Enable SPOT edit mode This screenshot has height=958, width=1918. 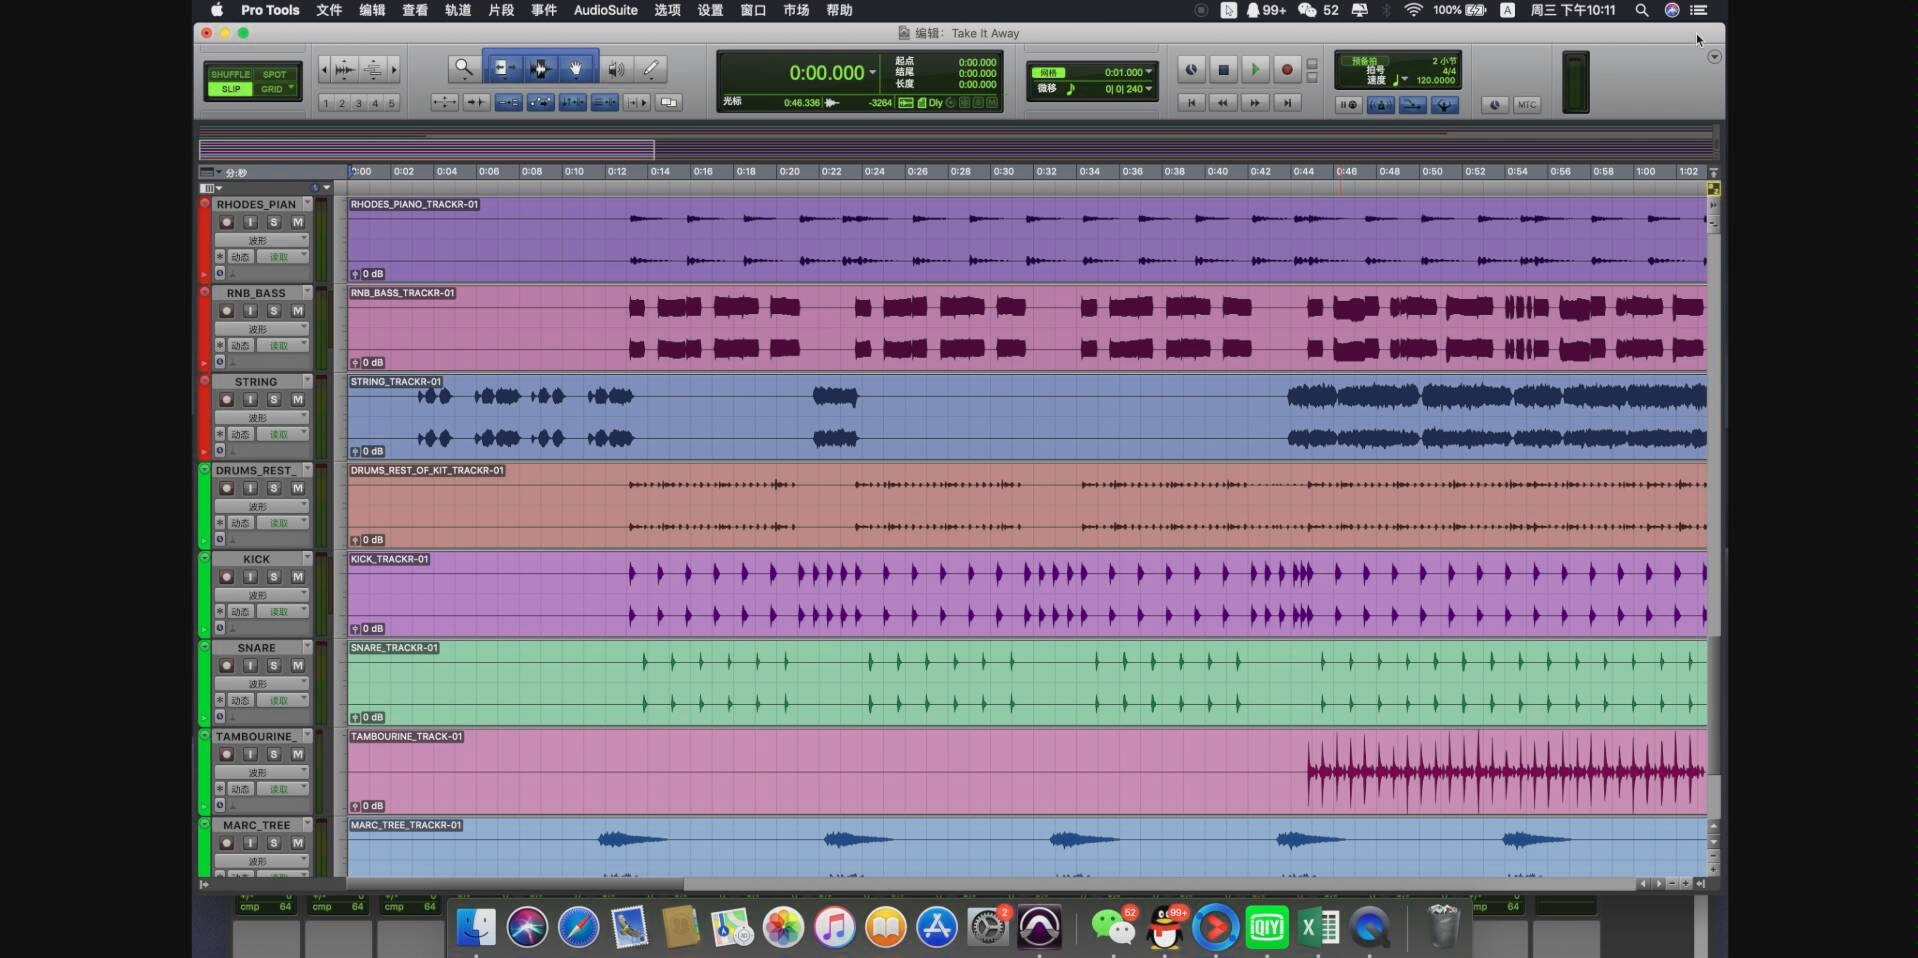[x=274, y=74]
